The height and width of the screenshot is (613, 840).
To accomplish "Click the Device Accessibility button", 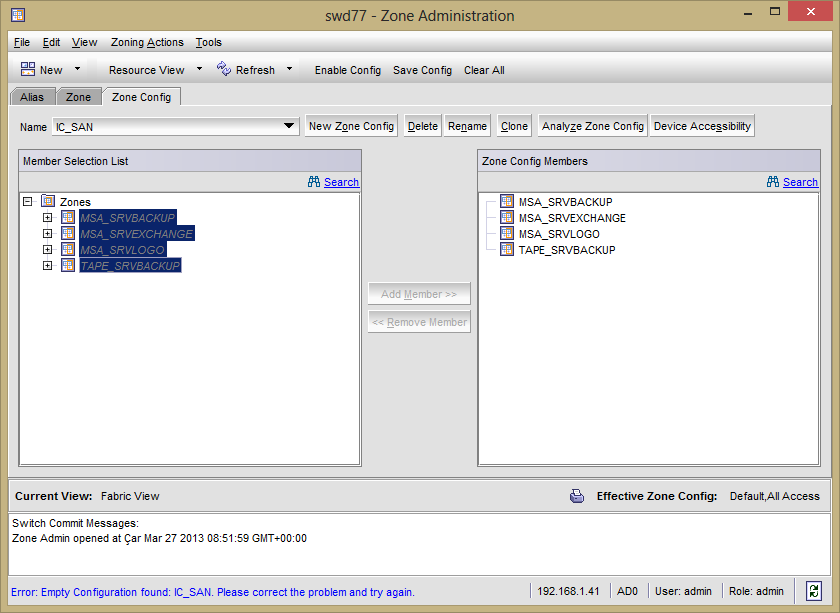I will tap(702, 126).
